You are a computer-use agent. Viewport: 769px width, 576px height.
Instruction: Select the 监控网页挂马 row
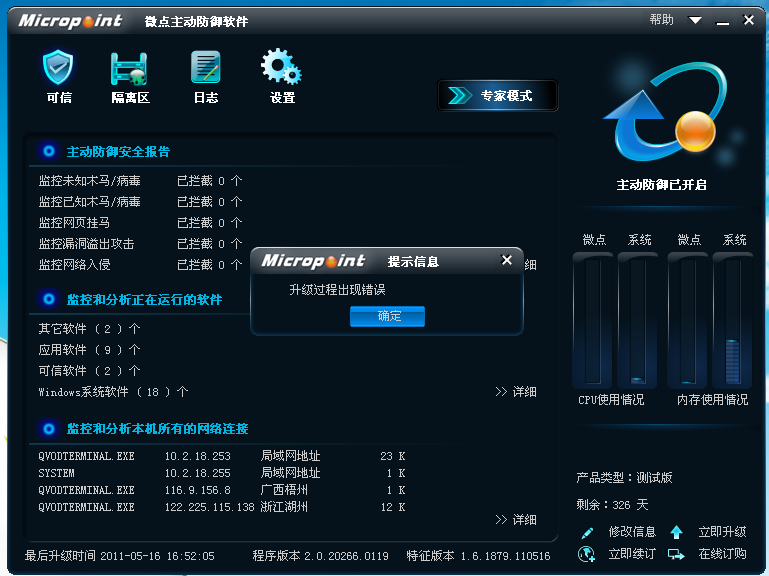140,223
